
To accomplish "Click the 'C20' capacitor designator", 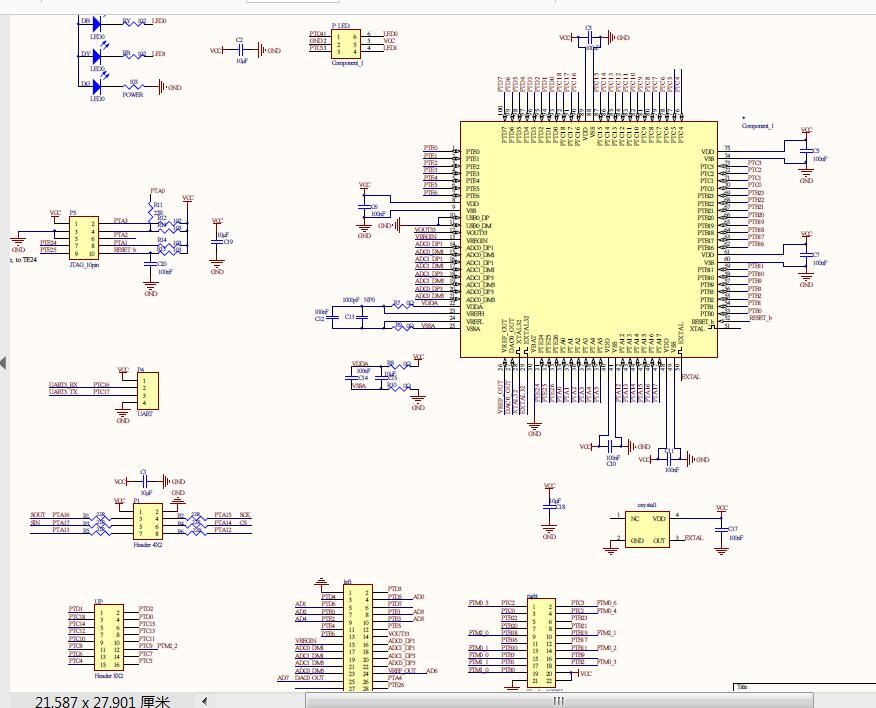I will pos(162,264).
